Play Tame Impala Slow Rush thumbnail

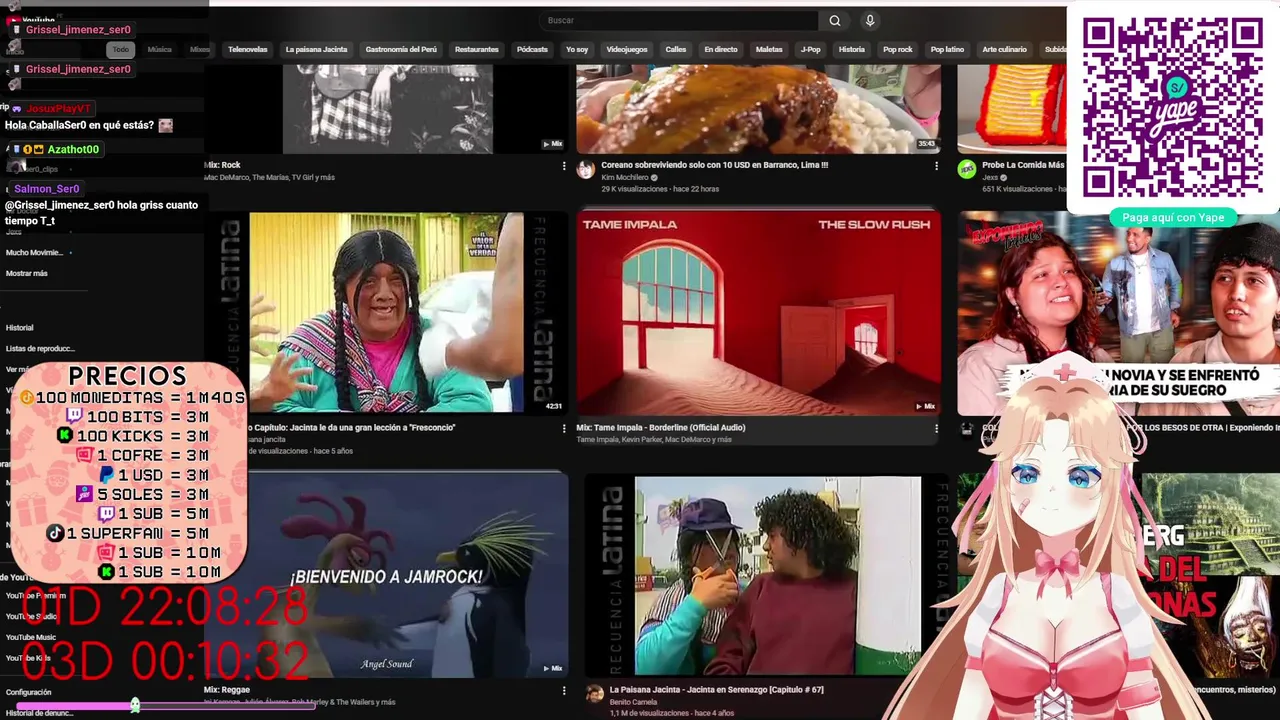(x=758, y=312)
